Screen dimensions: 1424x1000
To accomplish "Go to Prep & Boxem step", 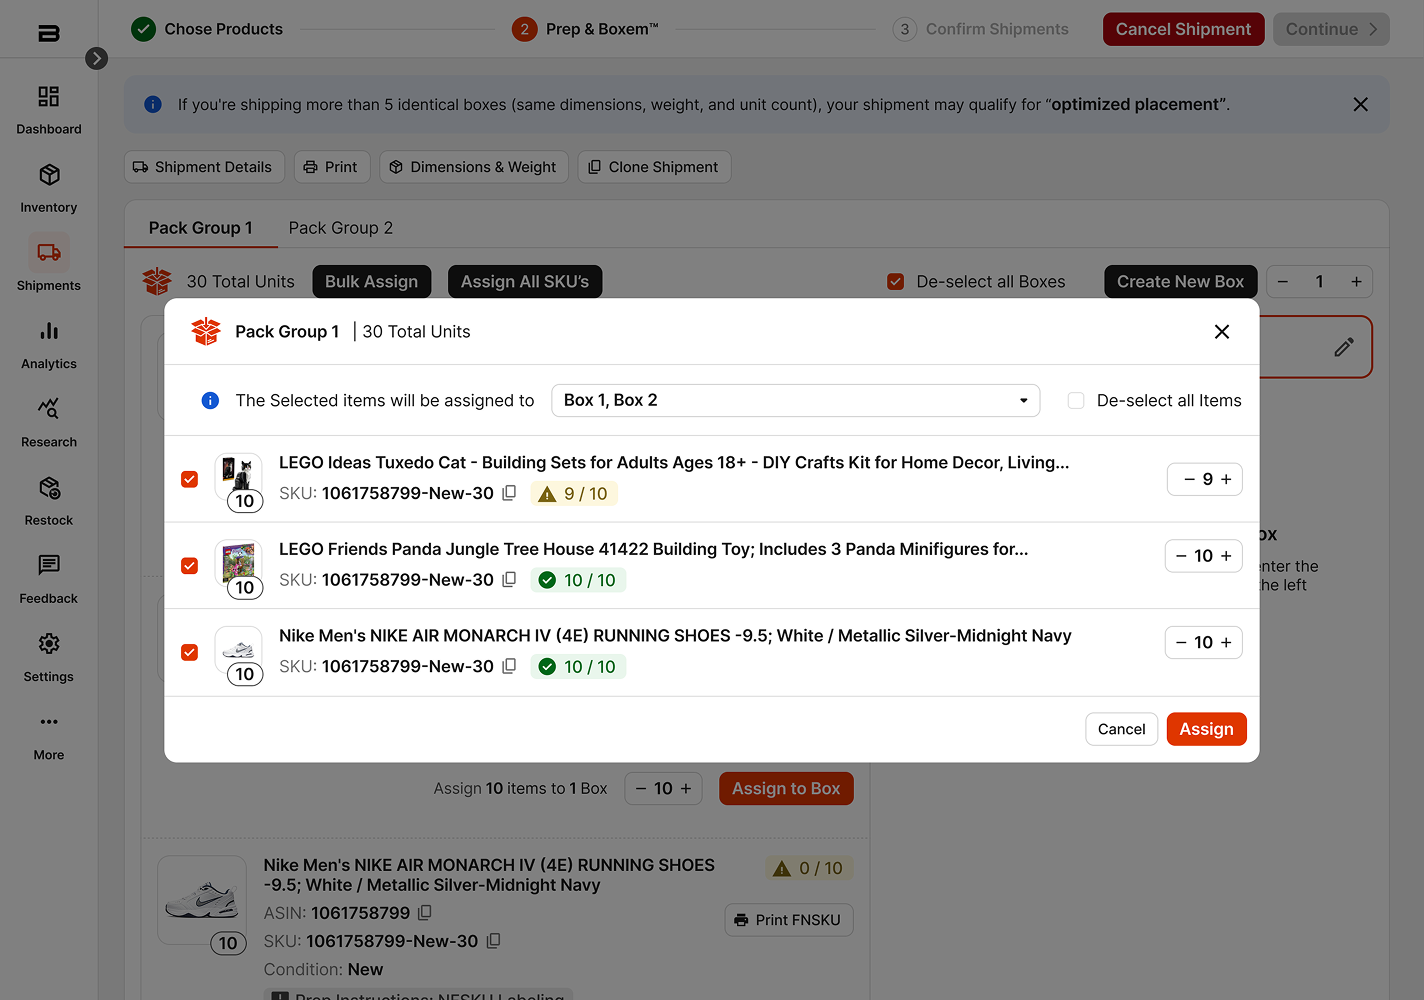I will pos(585,29).
